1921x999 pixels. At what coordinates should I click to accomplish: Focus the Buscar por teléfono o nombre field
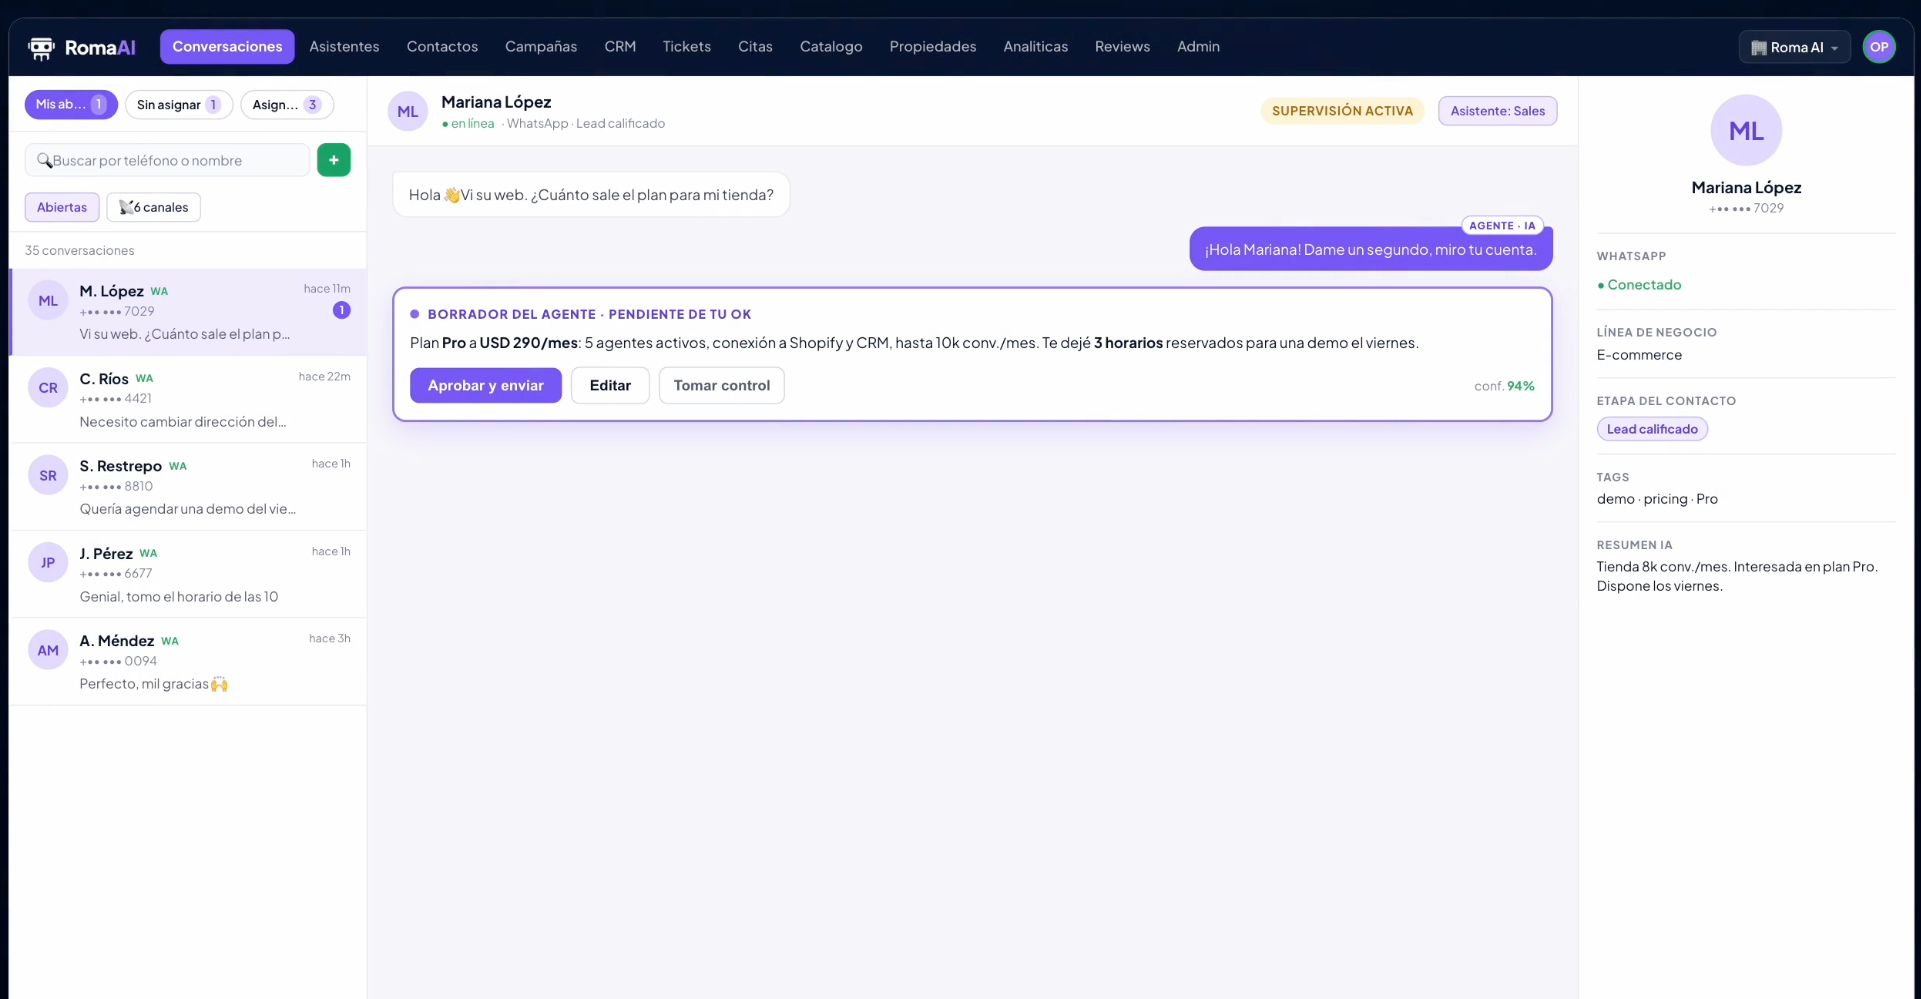point(168,160)
